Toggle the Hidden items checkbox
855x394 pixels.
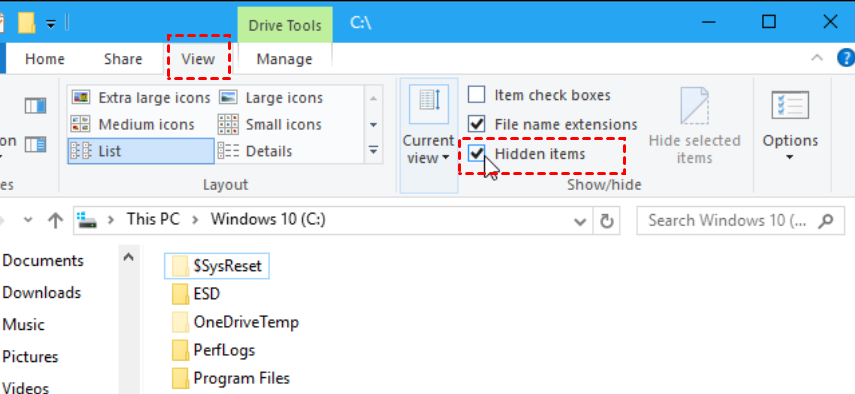point(476,154)
